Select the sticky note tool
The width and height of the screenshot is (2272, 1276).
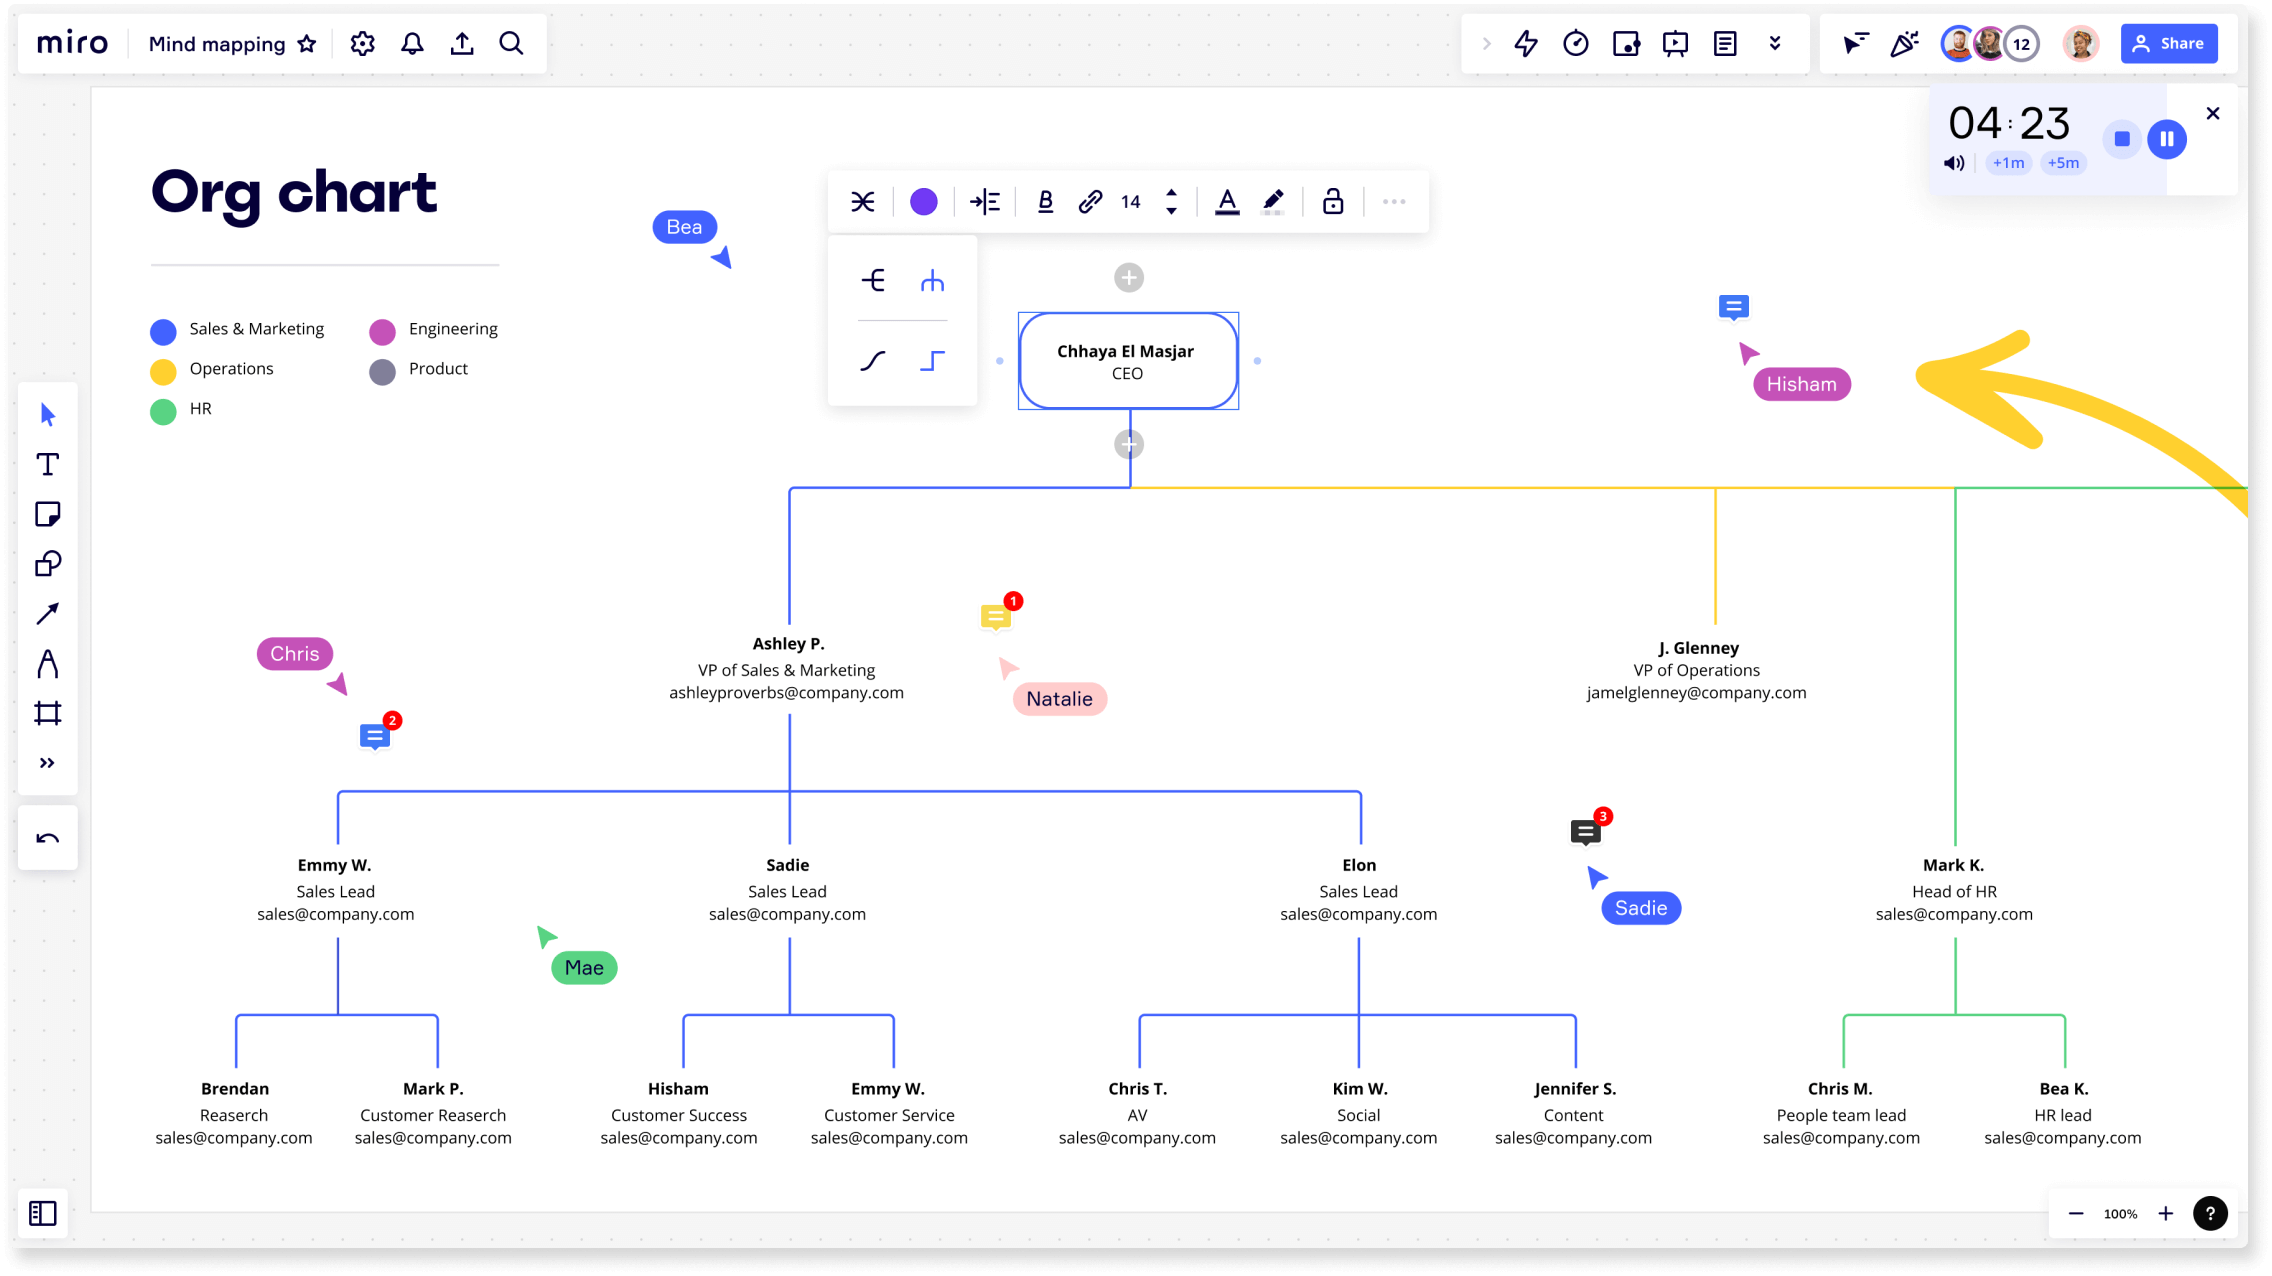tap(47, 514)
